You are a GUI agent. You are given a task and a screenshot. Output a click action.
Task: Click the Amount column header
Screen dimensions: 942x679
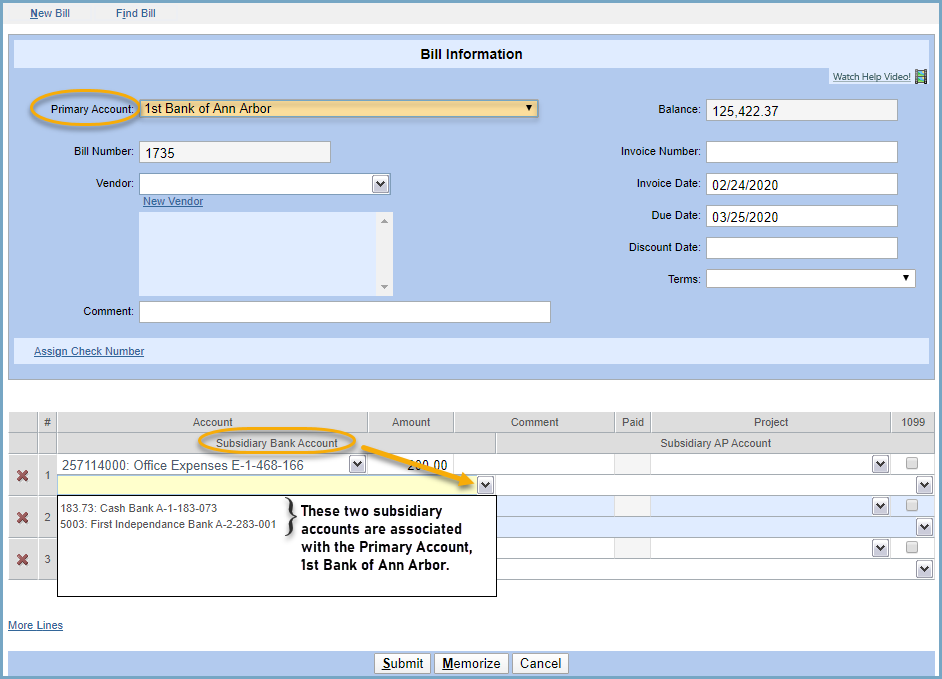click(x=411, y=422)
